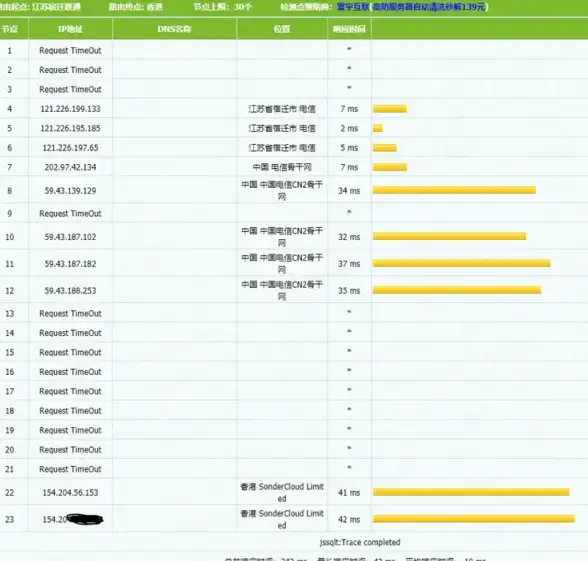Open the blue sponsor link in header
This screenshot has width=588, height=561.
tap(412, 7)
